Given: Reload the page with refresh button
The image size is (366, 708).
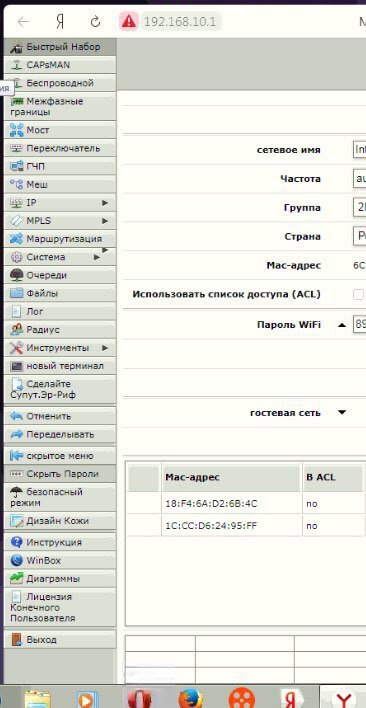Looking at the screenshot, I should (x=95, y=22).
